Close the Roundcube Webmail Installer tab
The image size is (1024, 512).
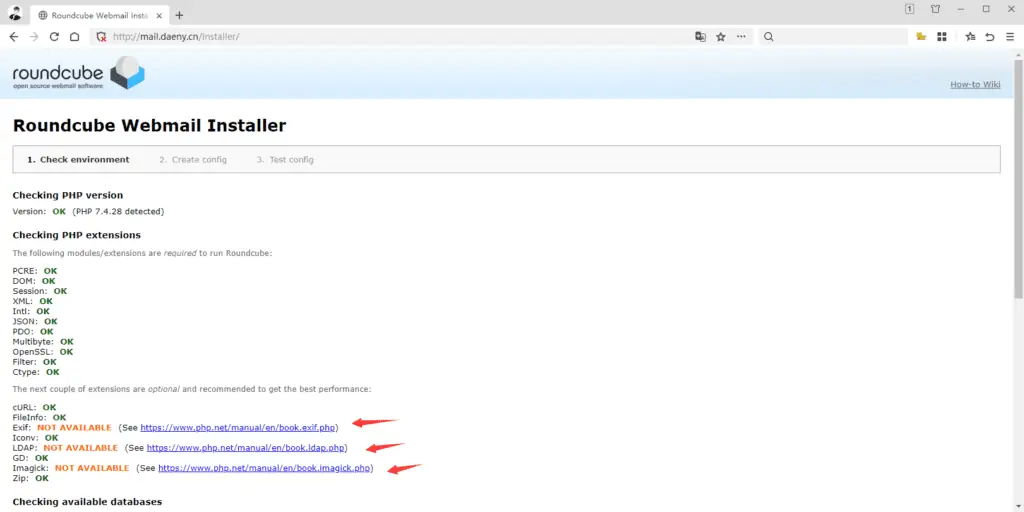159,16
